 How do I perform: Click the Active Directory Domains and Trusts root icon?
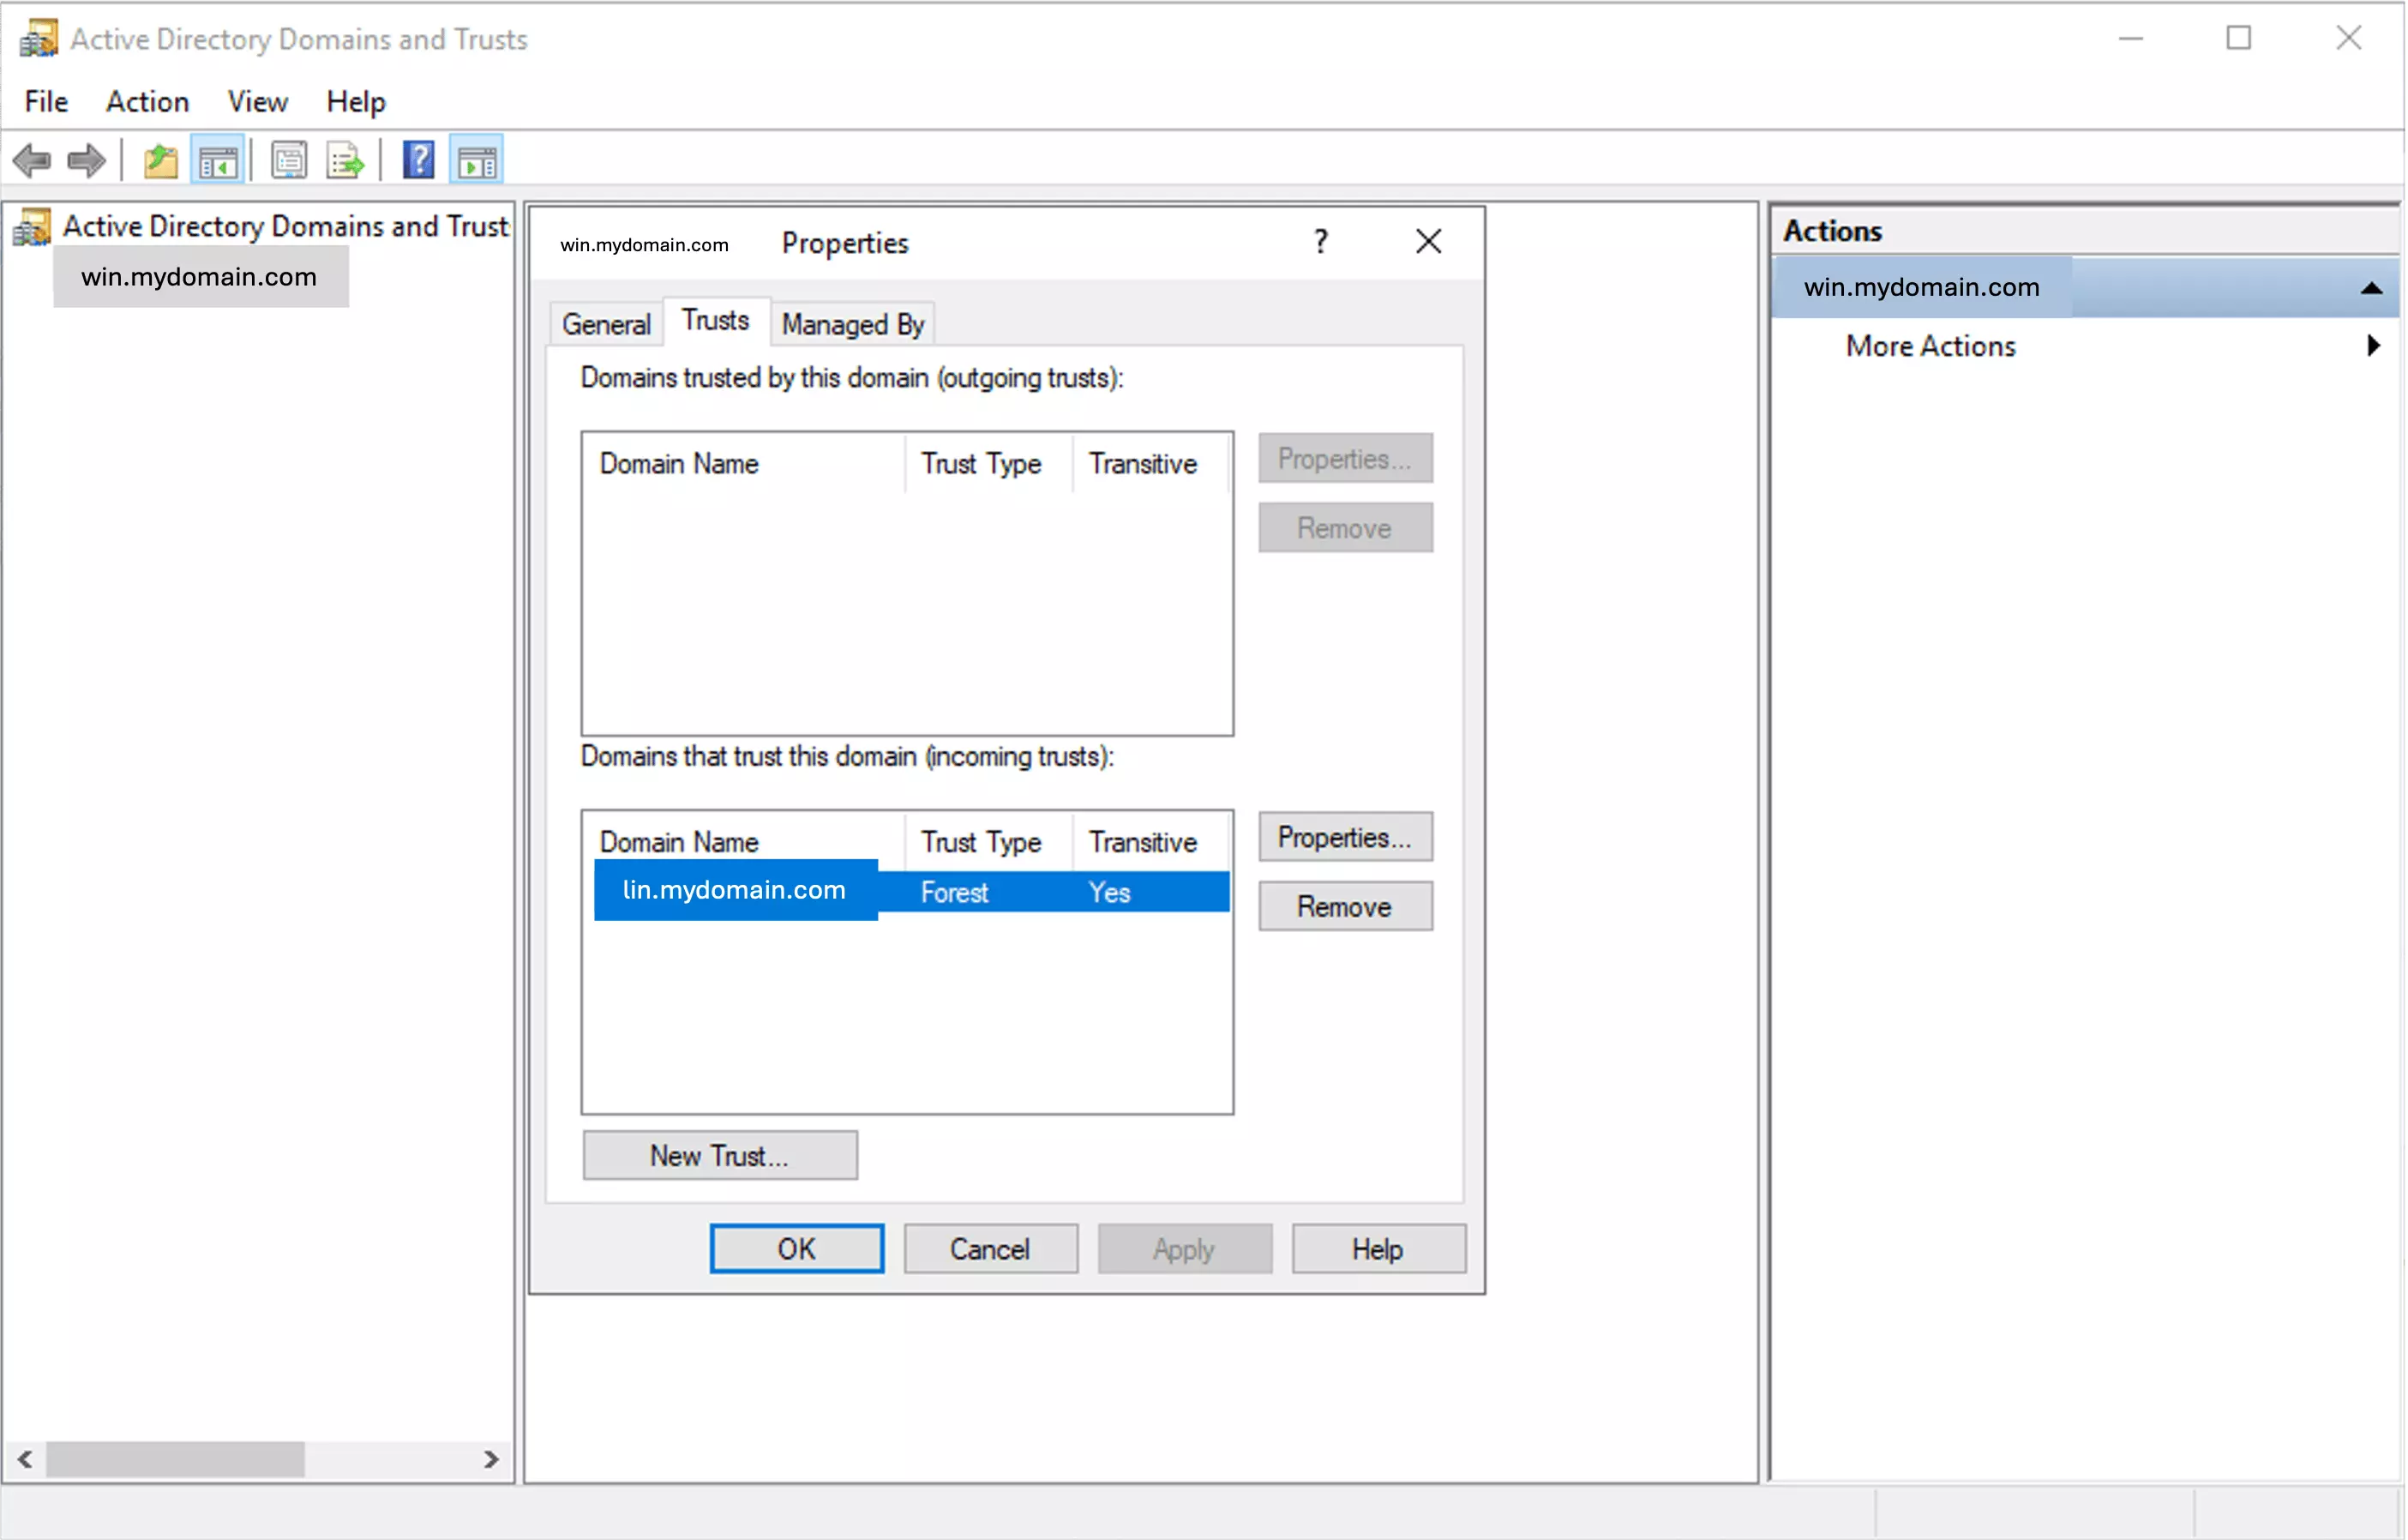(x=32, y=225)
